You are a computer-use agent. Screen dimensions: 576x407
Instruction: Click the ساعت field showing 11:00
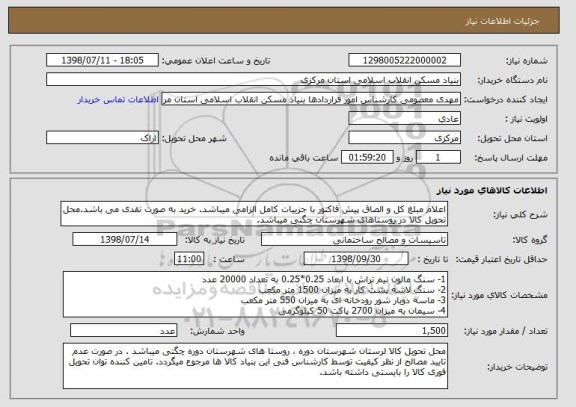tap(189, 259)
